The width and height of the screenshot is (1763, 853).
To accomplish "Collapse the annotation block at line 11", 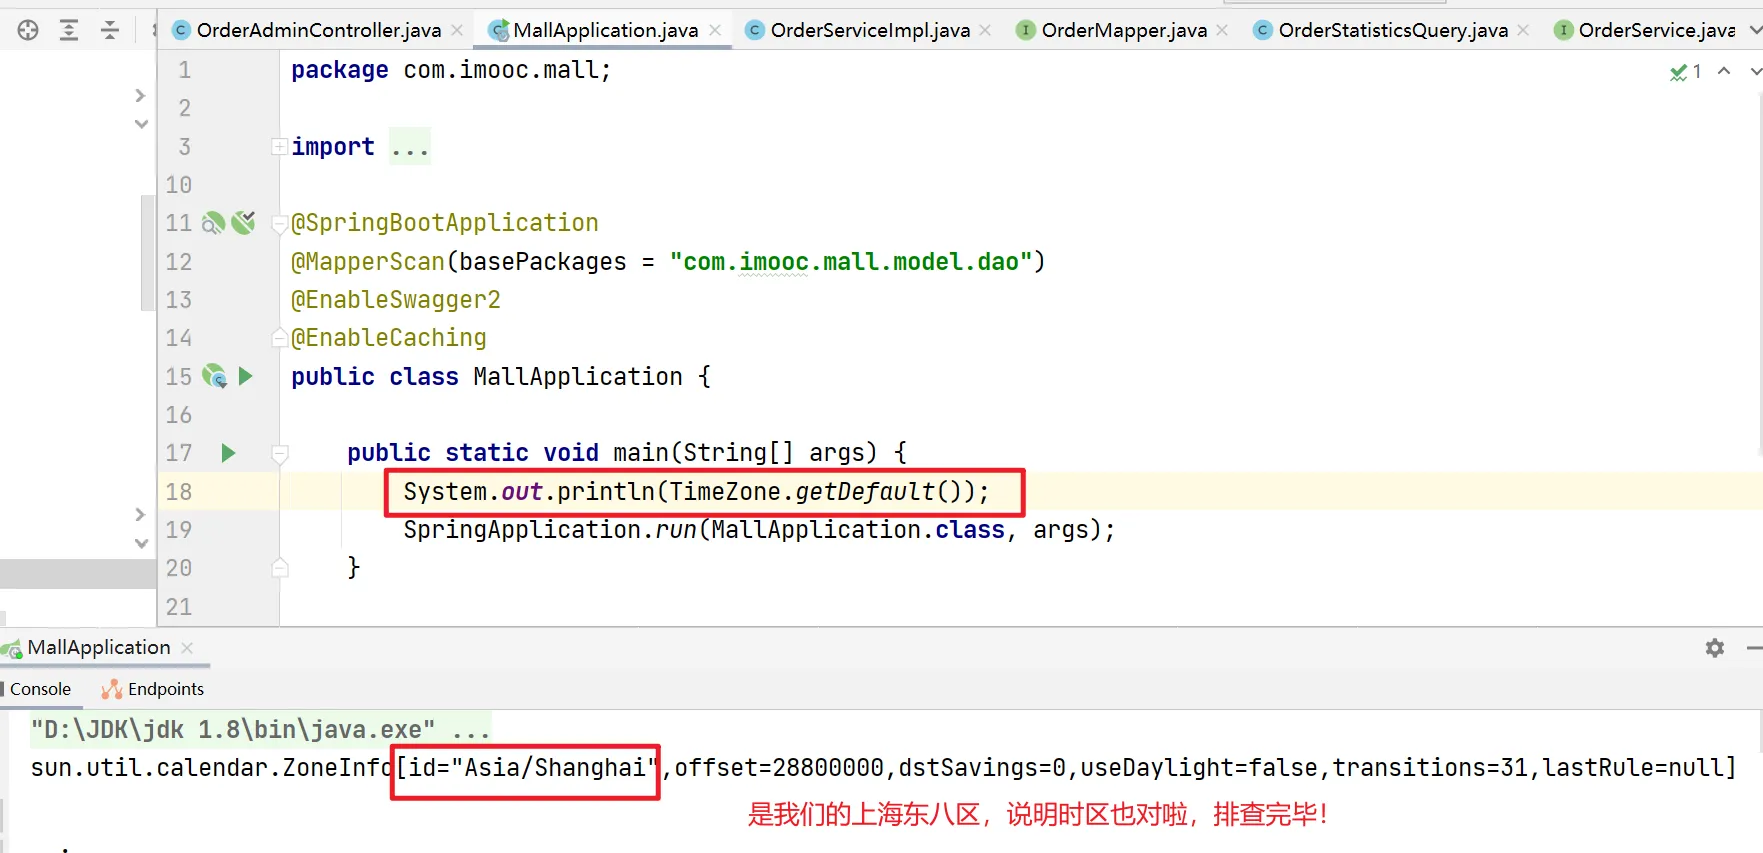I will pos(279,224).
